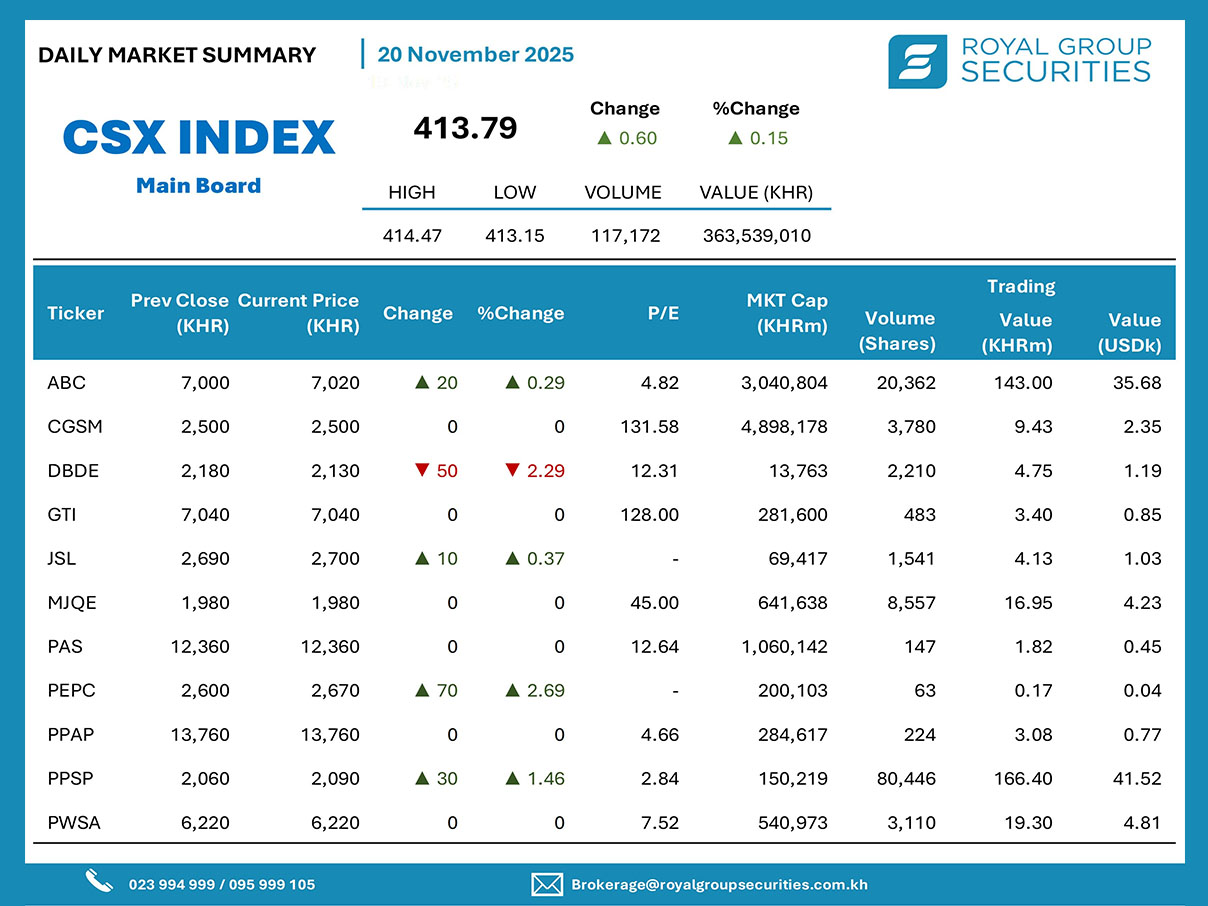Click the CSX index value 413.79
Viewport: 1208px width, 906px height.
point(465,128)
